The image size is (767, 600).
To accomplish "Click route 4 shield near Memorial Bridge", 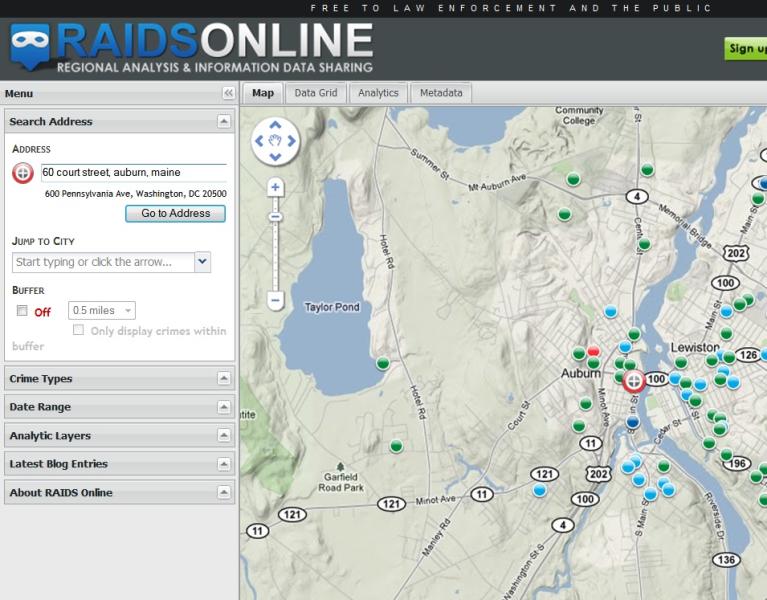I will pos(637,197).
